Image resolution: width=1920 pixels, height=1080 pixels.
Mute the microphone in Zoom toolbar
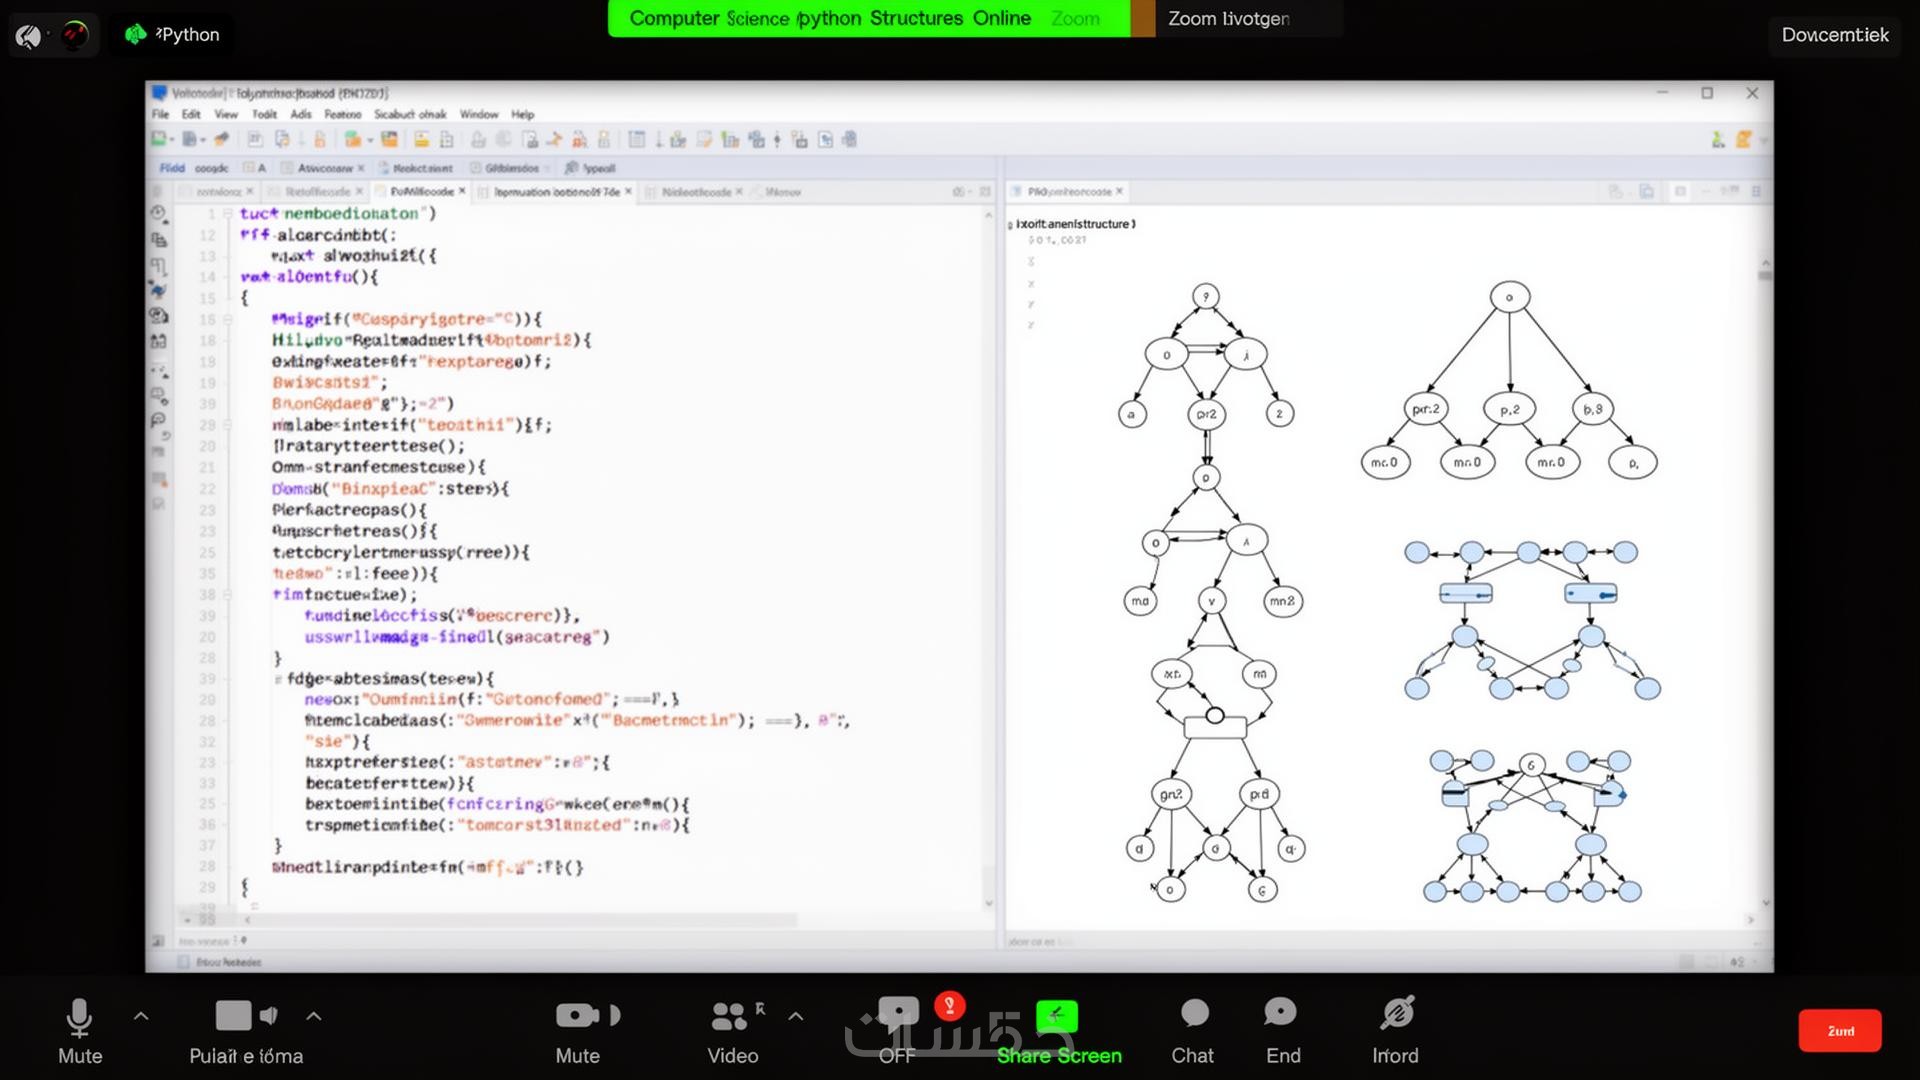[x=79, y=1019]
